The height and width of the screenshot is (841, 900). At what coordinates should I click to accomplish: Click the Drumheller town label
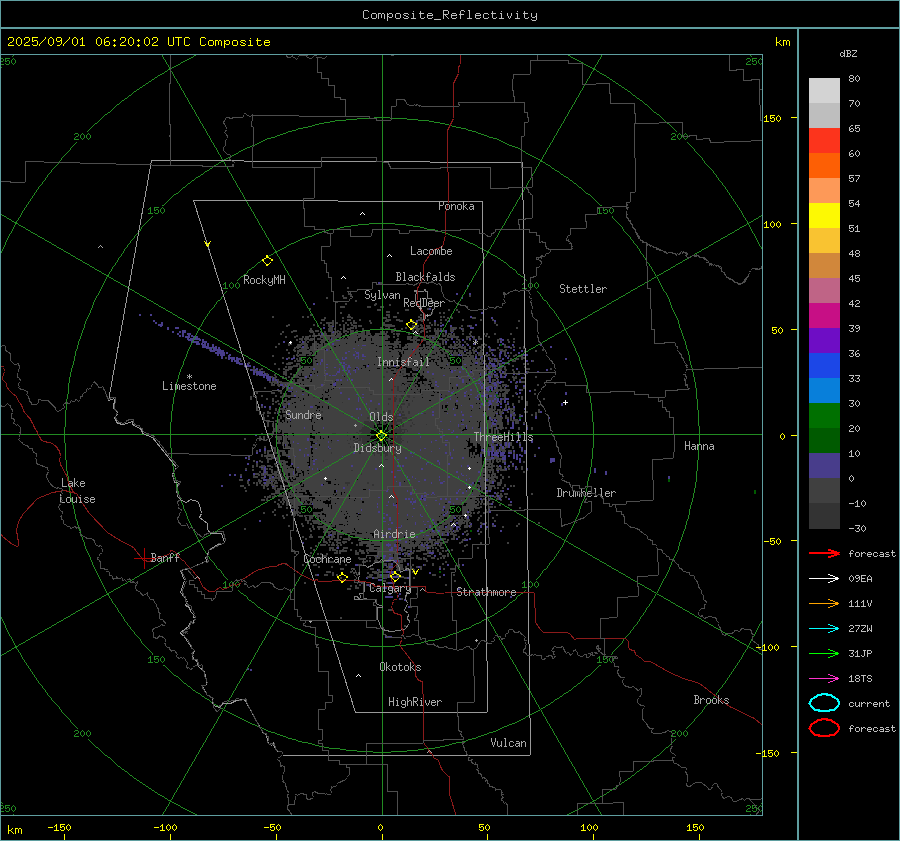586,493
